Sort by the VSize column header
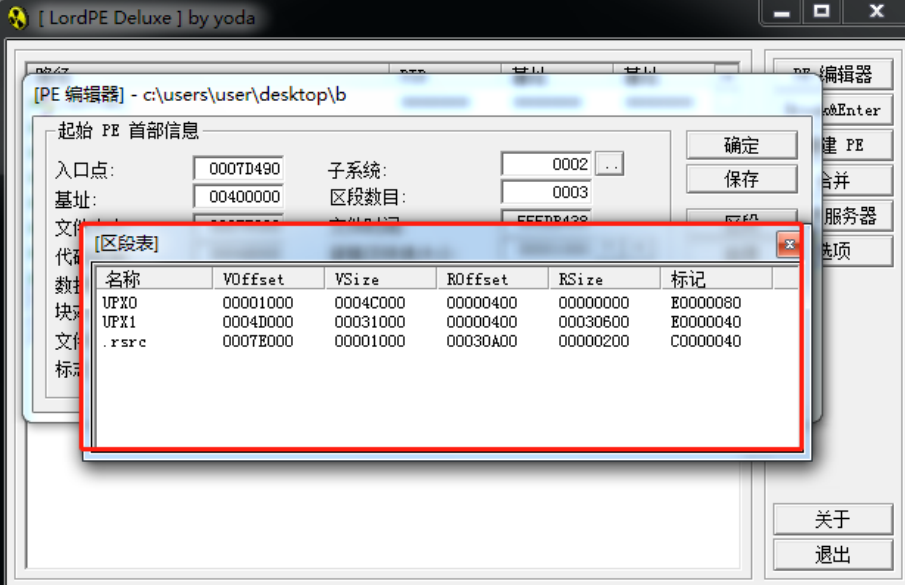Screen dimensions: 905x585 click(380, 279)
